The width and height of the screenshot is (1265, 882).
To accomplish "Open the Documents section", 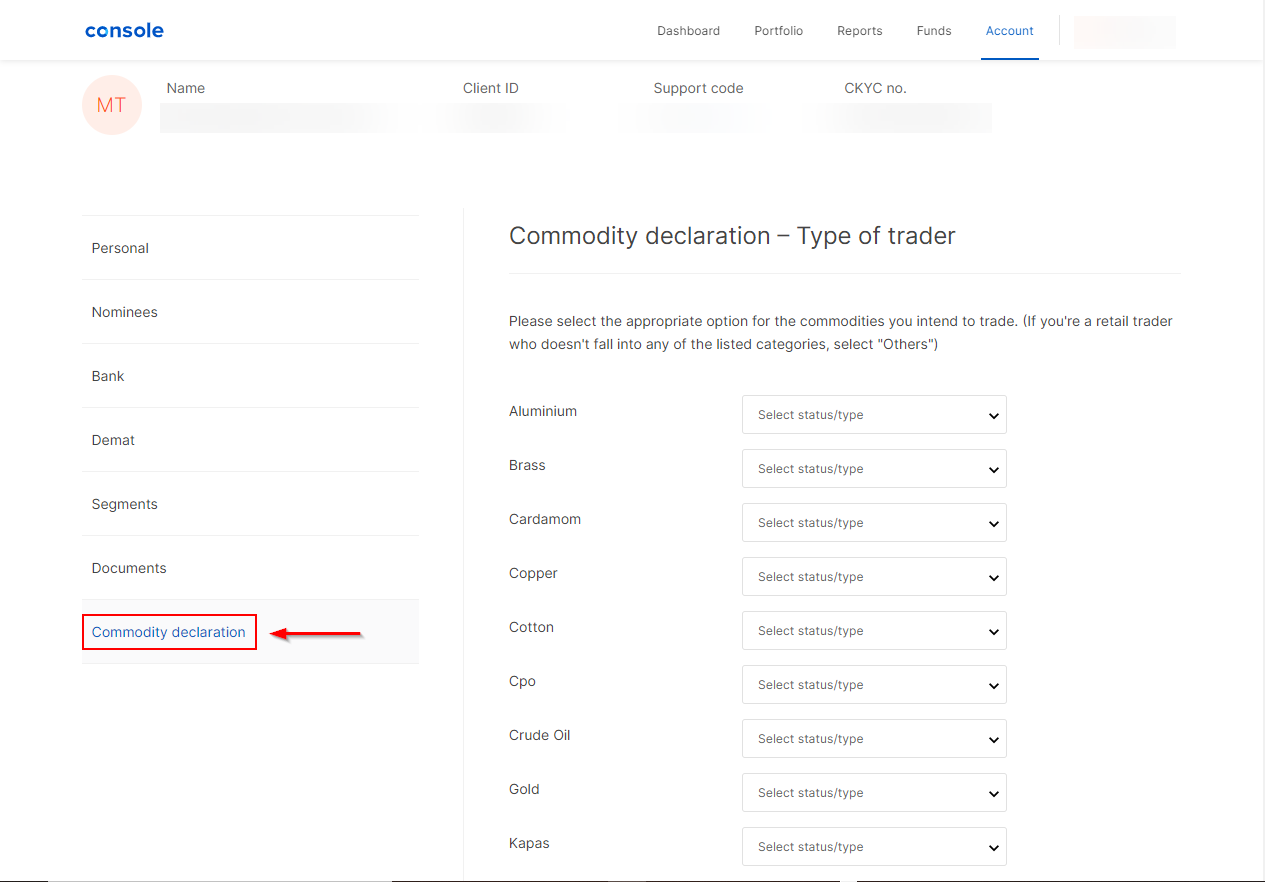I will [x=250, y=568].
